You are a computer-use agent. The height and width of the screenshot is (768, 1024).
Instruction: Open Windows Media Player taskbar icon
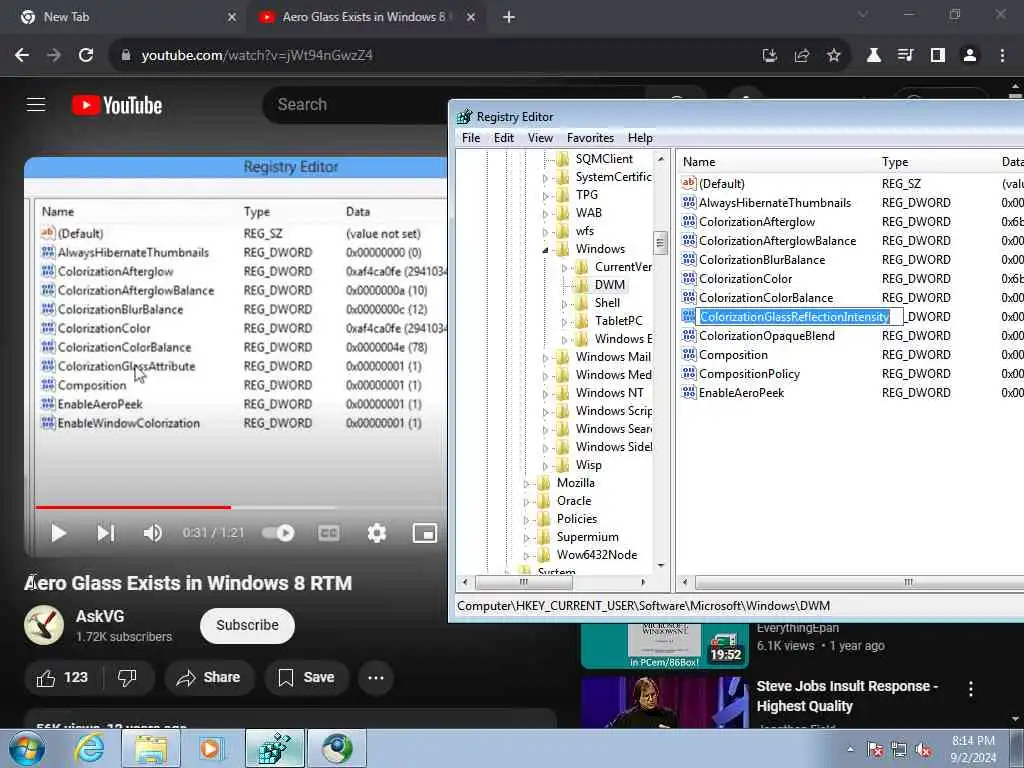coord(212,748)
